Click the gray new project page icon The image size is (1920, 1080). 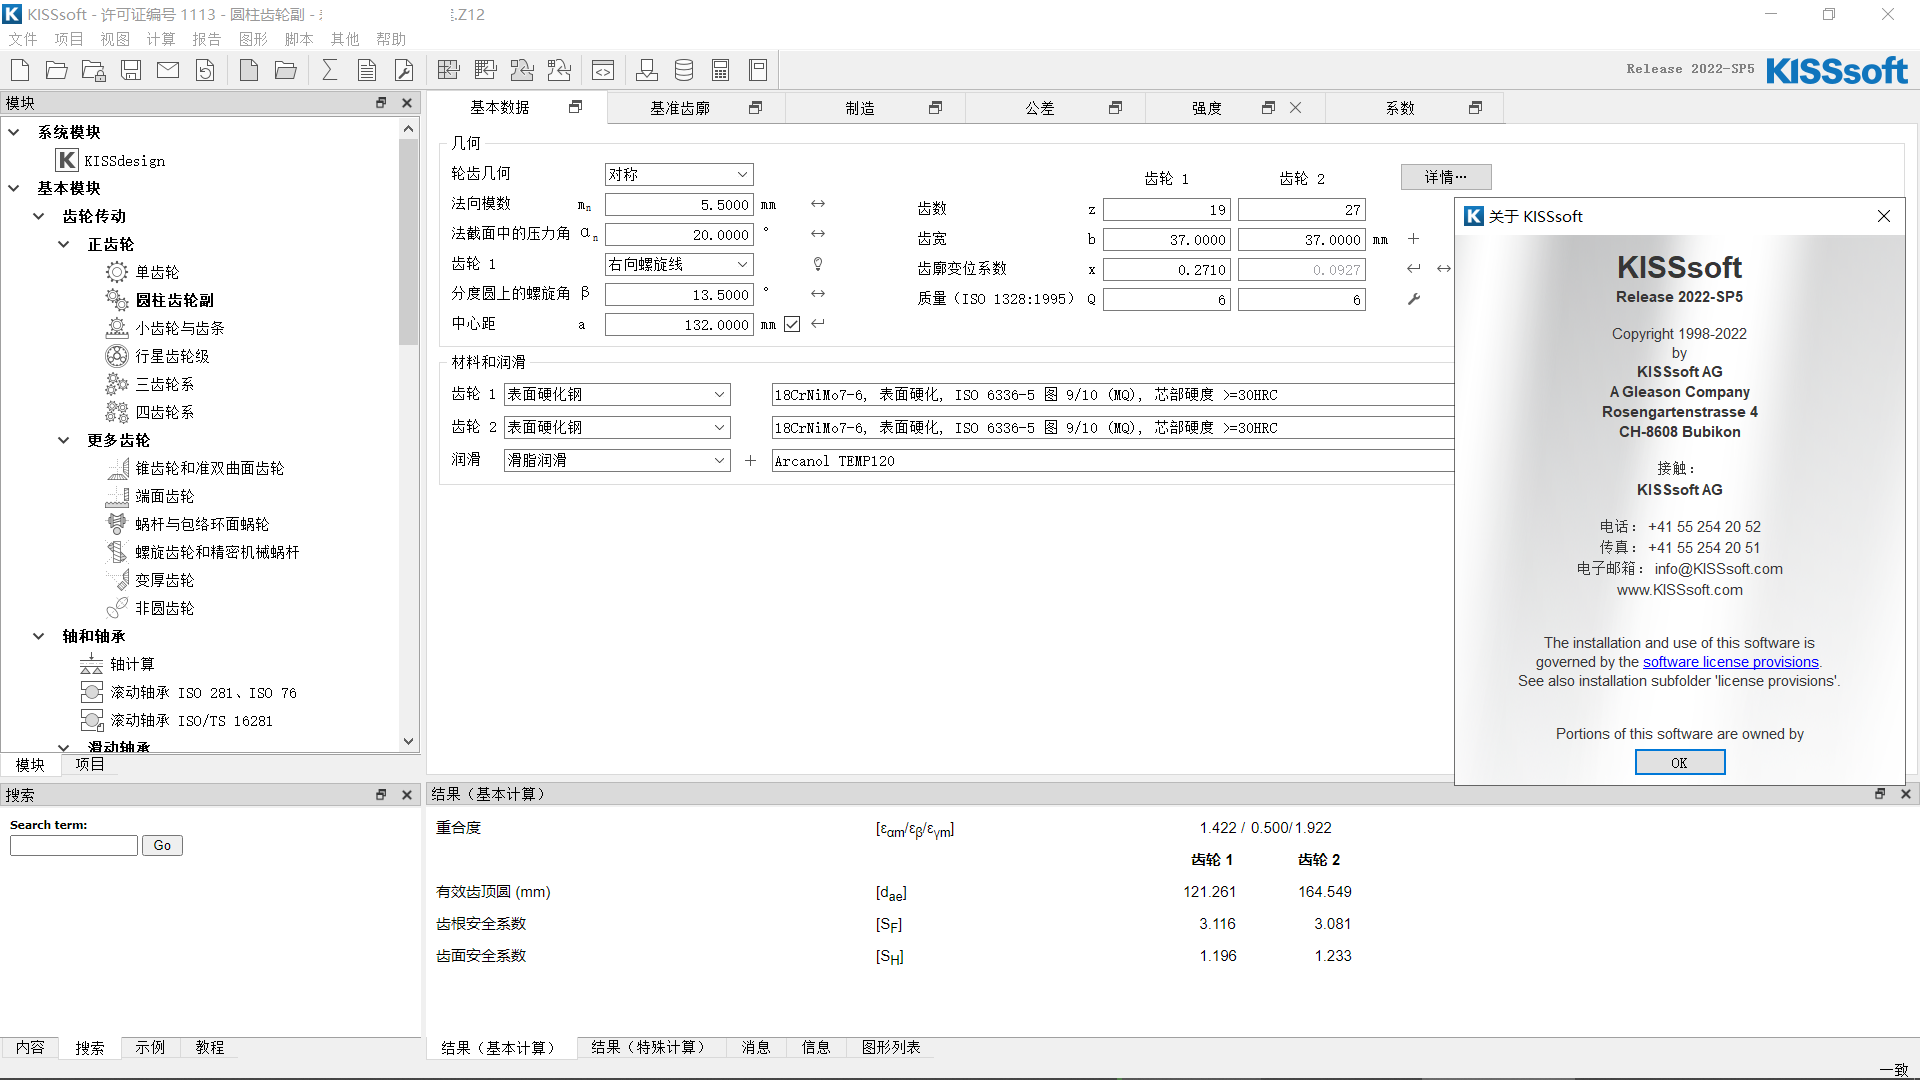click(249, 70)
